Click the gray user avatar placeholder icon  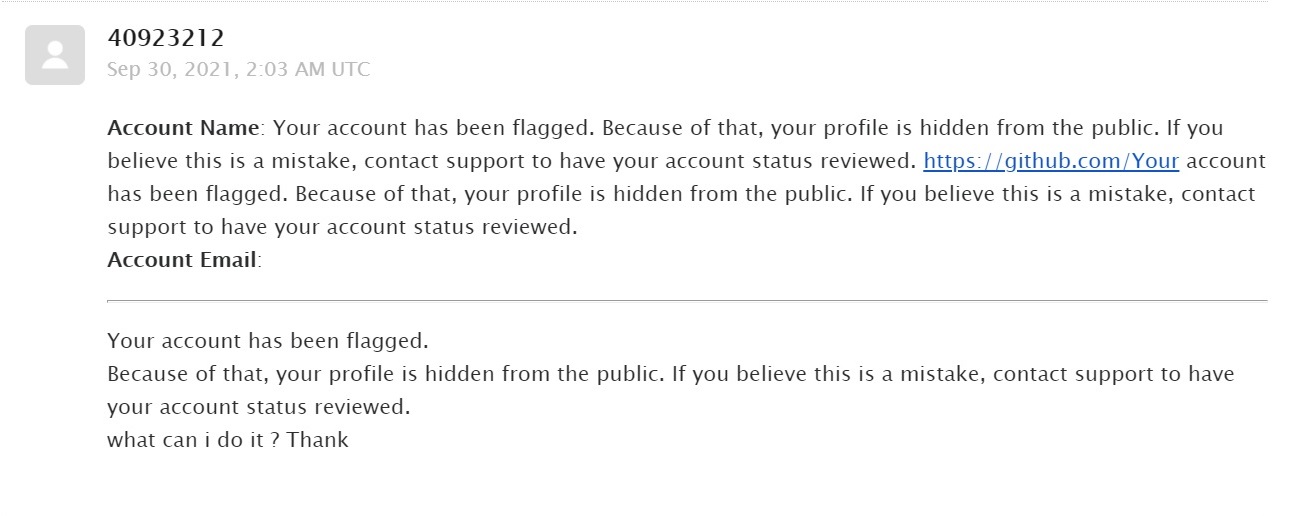point(55,55)
